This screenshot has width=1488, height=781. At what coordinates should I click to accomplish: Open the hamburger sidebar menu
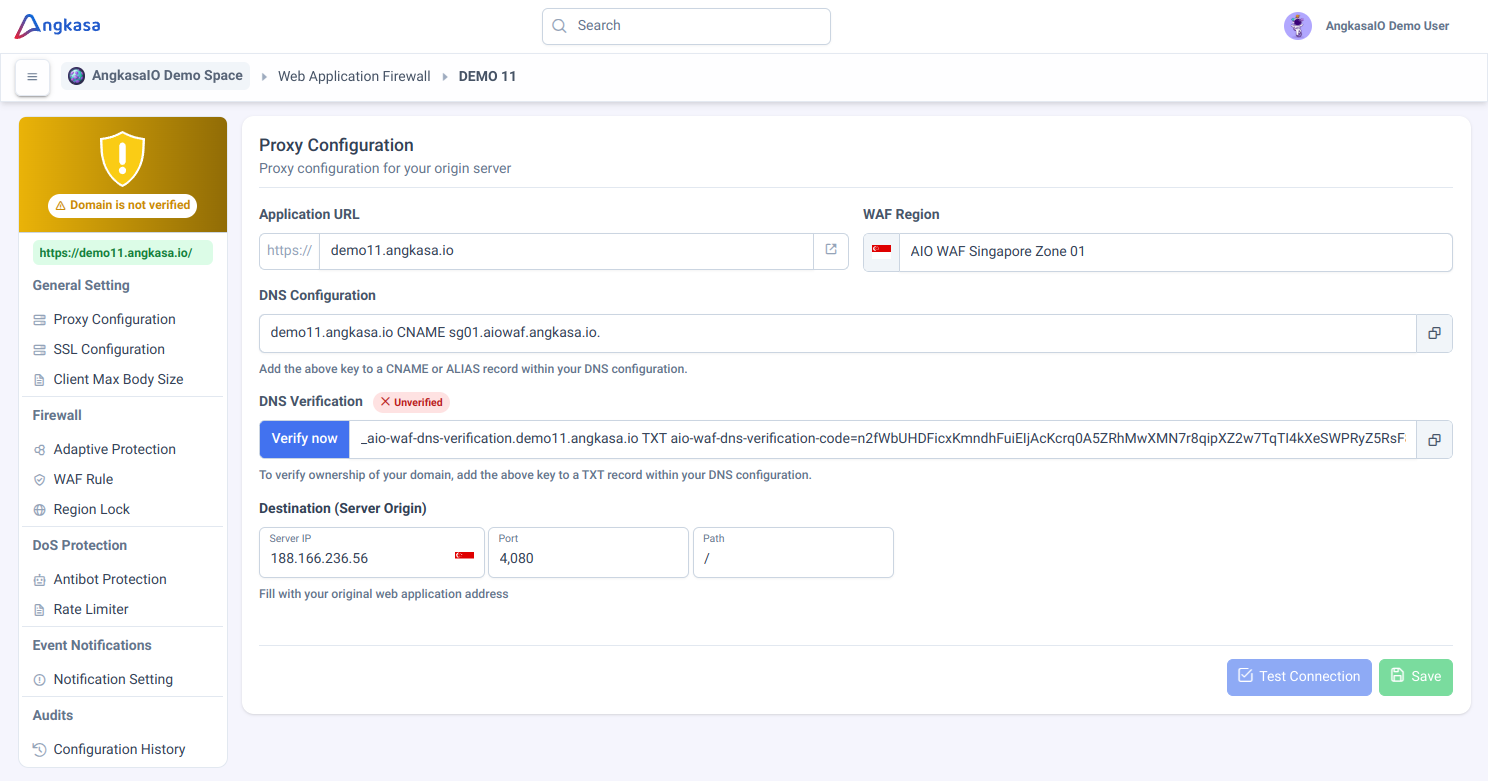[32, 77]
